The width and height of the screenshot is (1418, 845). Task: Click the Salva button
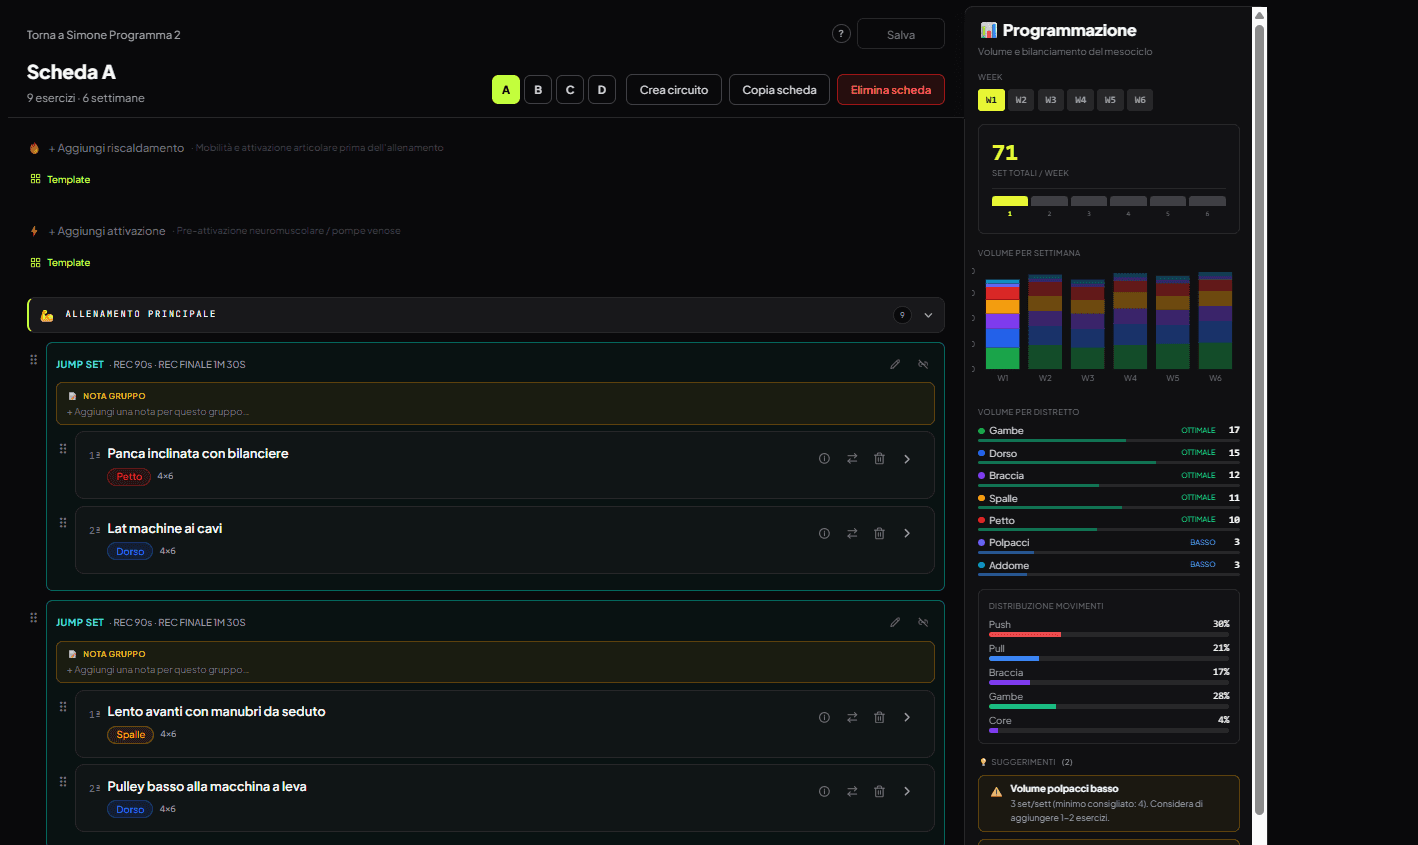[x=901, y=34]
